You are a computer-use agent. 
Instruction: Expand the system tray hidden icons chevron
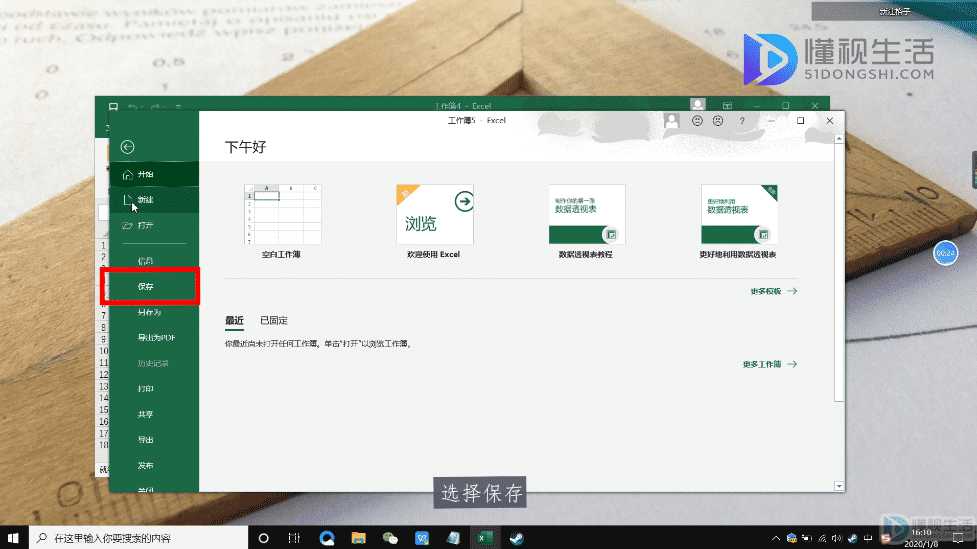pos(775,538)
